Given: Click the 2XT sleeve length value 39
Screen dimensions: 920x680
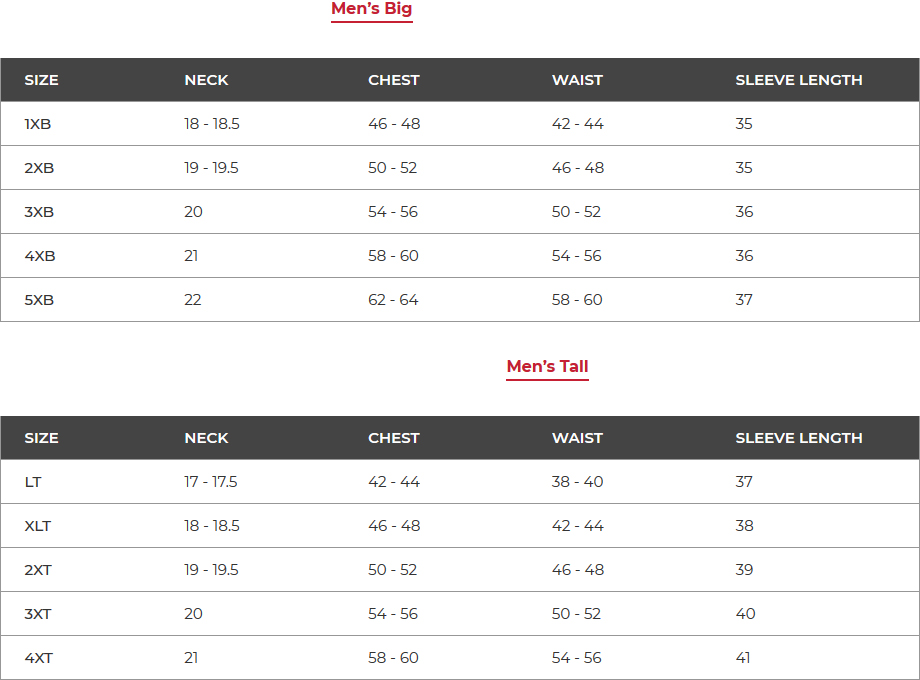Looking at the screenshot, I should pyautogui.click(x=744, y=570).
